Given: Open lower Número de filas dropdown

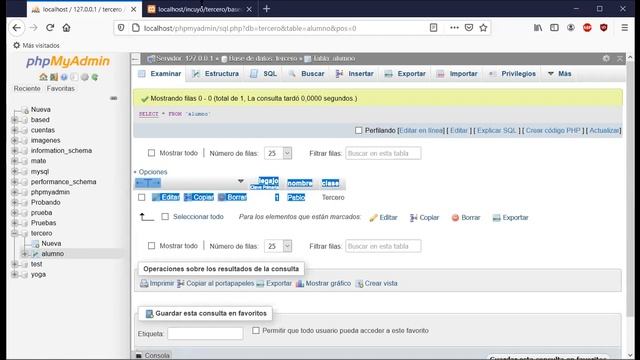Looking at the screenshot, I should (x=278, y=246).
